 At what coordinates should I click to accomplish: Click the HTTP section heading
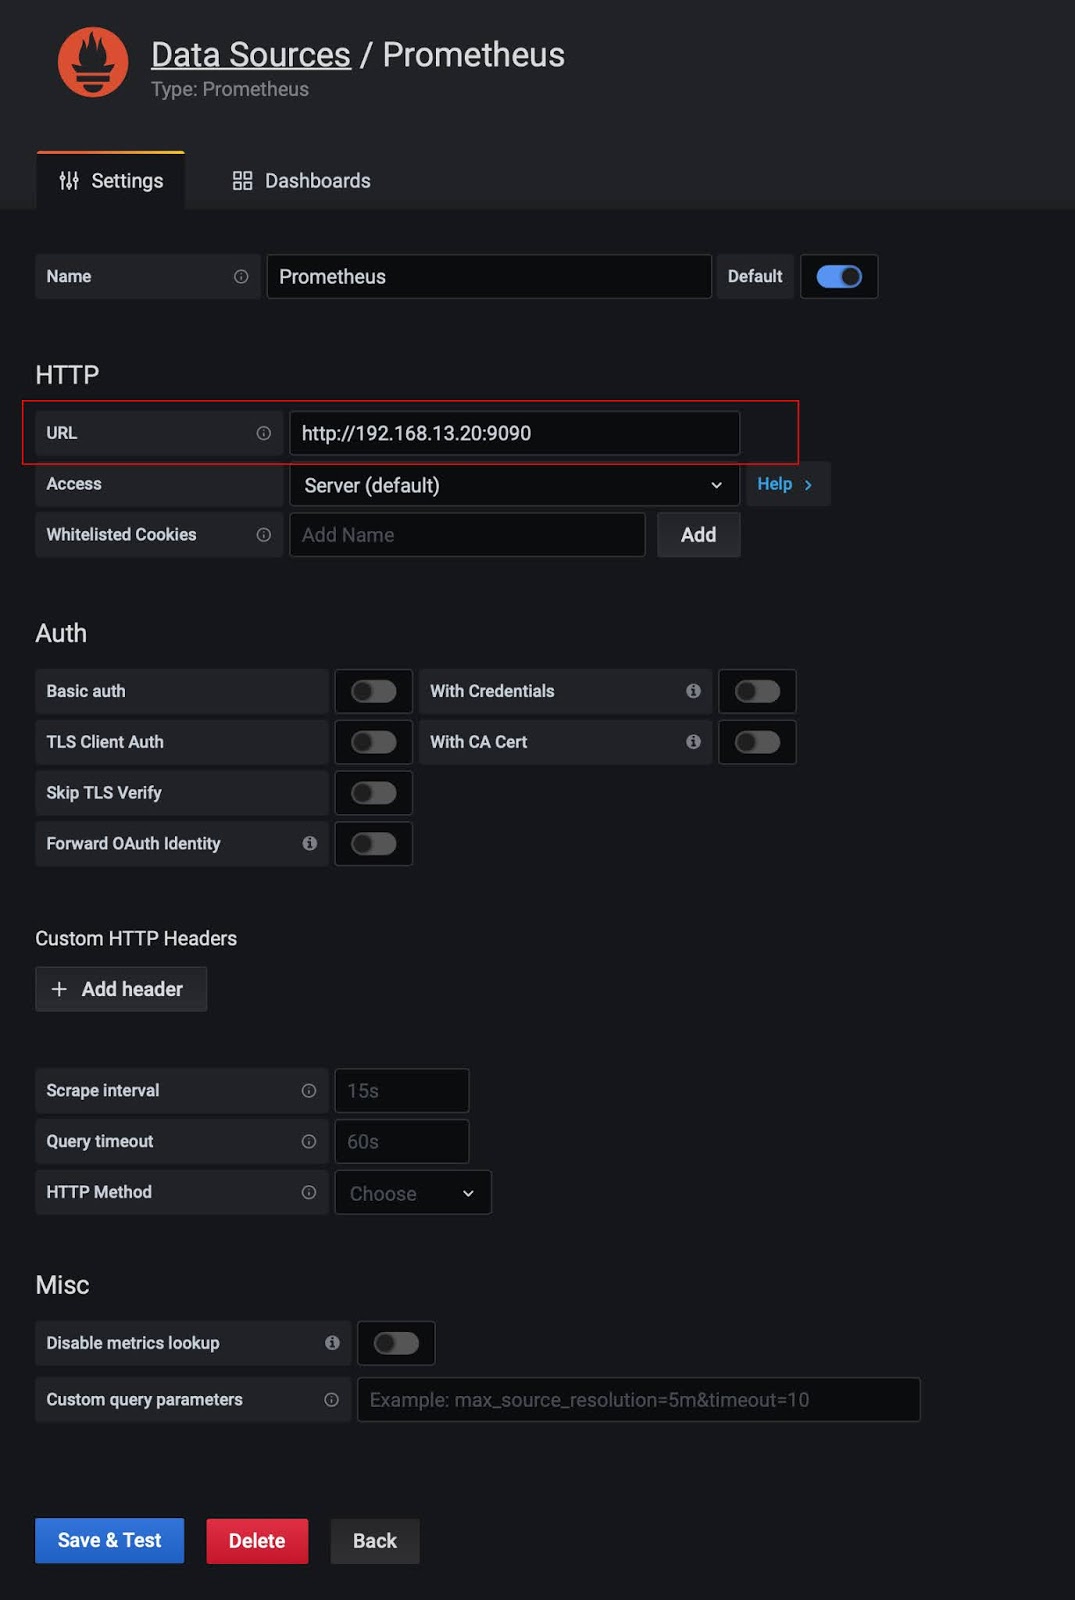click(67, 375)
